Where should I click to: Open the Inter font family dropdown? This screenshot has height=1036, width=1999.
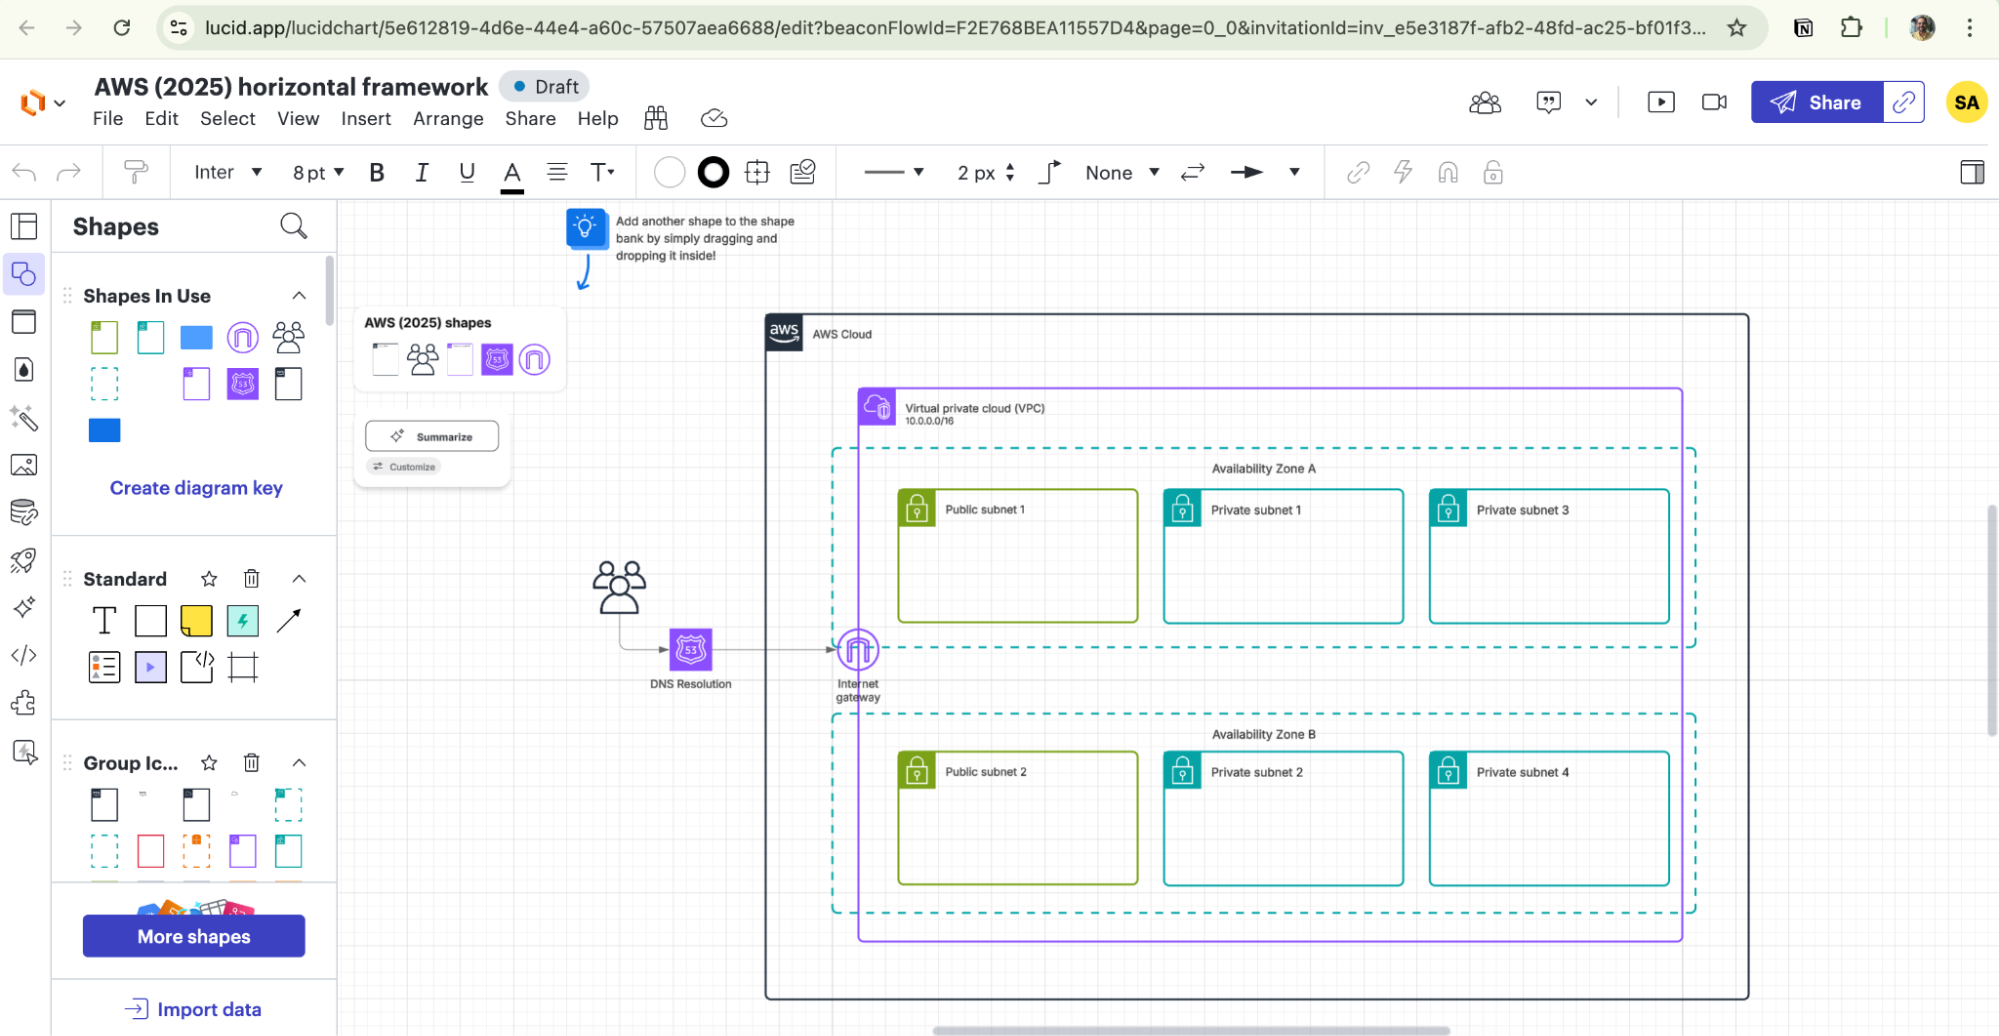coord(228,173)
